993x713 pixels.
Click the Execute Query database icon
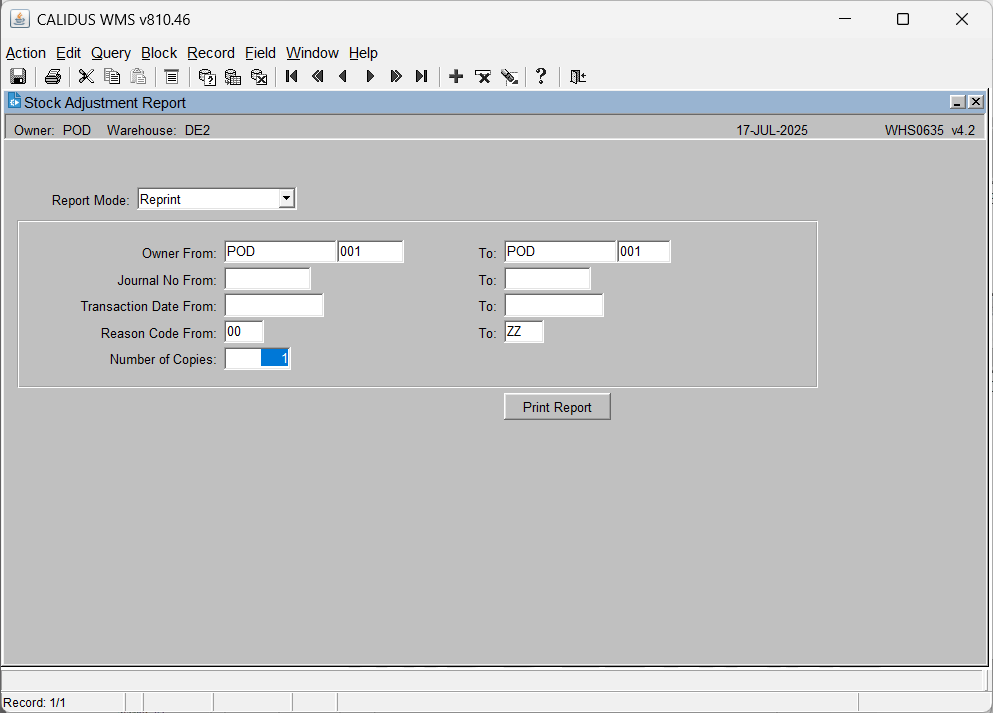pyautogui.click(x=232, y=77)
